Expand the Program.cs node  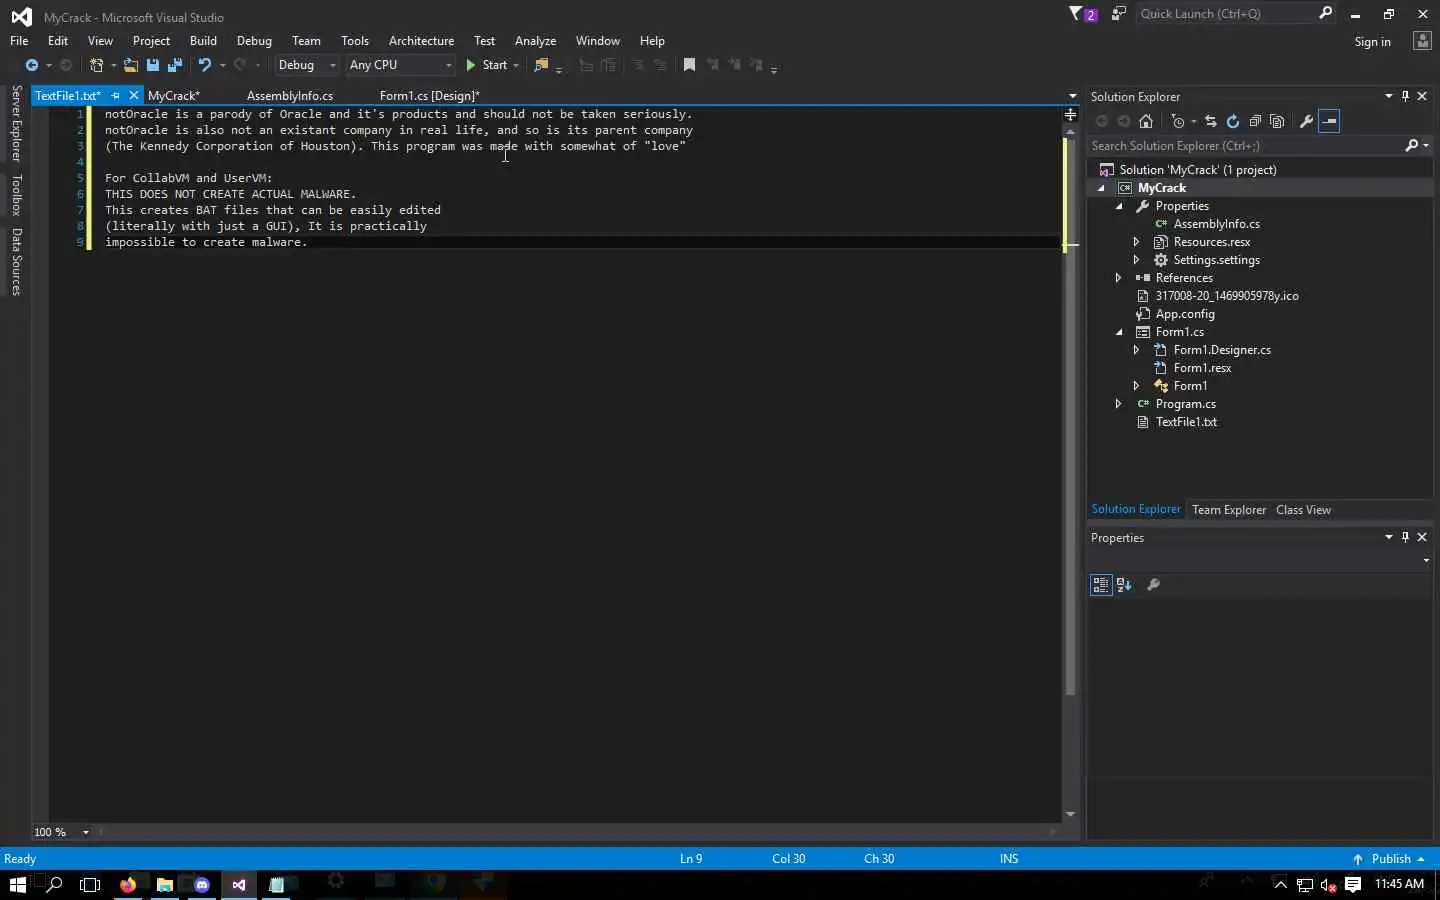click(x=1119, y=404)
